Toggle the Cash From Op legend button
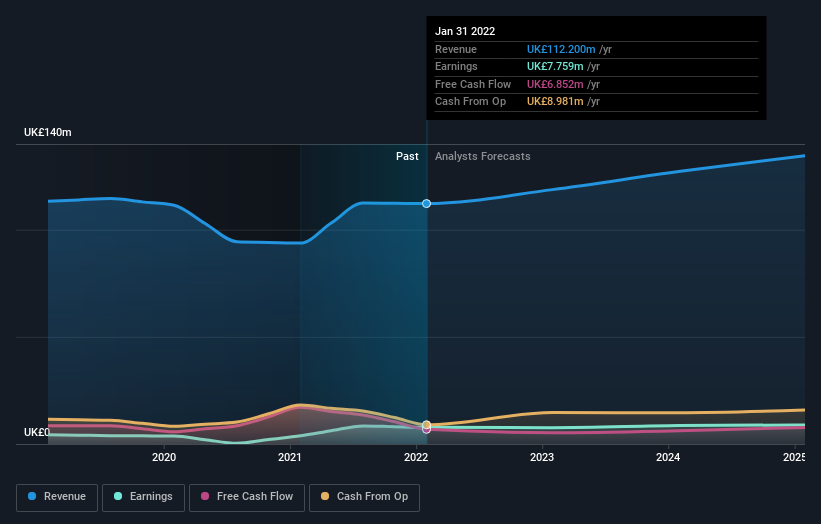The image size is (821, 524). click(364, 497)
